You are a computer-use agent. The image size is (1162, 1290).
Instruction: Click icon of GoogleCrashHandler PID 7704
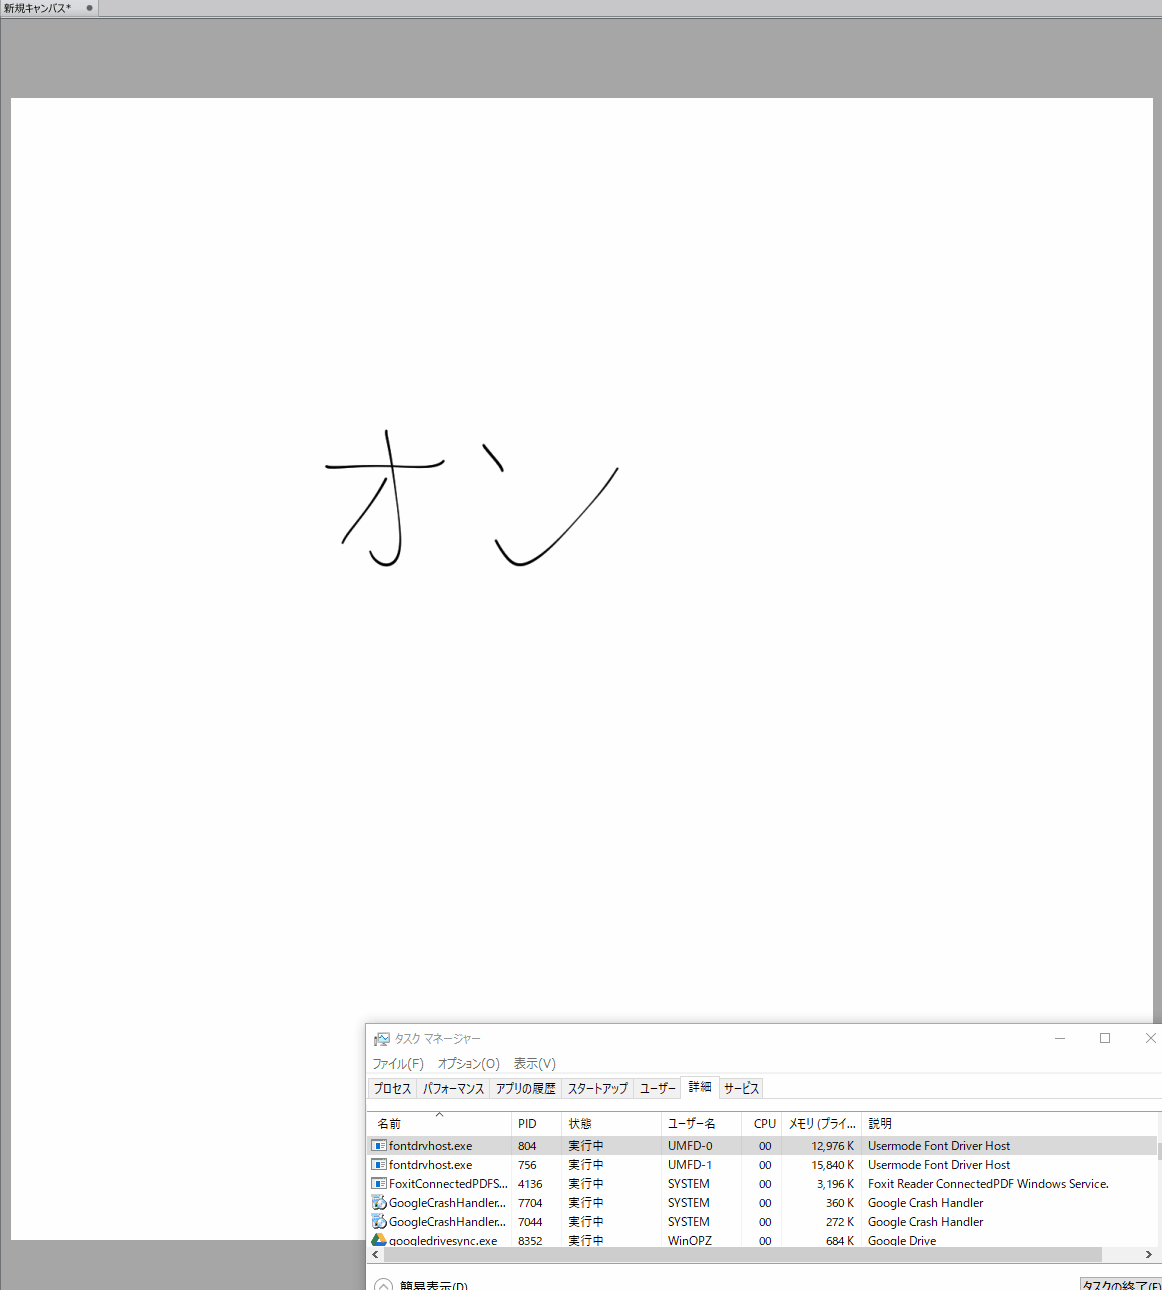[379, 1203]
